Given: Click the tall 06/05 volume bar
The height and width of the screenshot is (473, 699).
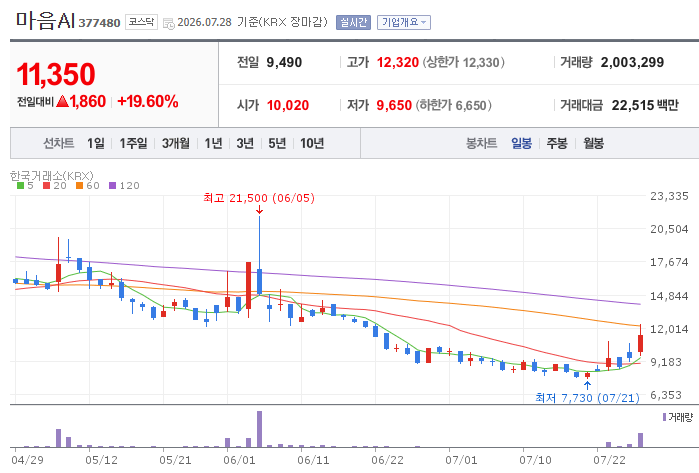Looking at the screenshot, I should pyautogui.click(x=259, y=429).
